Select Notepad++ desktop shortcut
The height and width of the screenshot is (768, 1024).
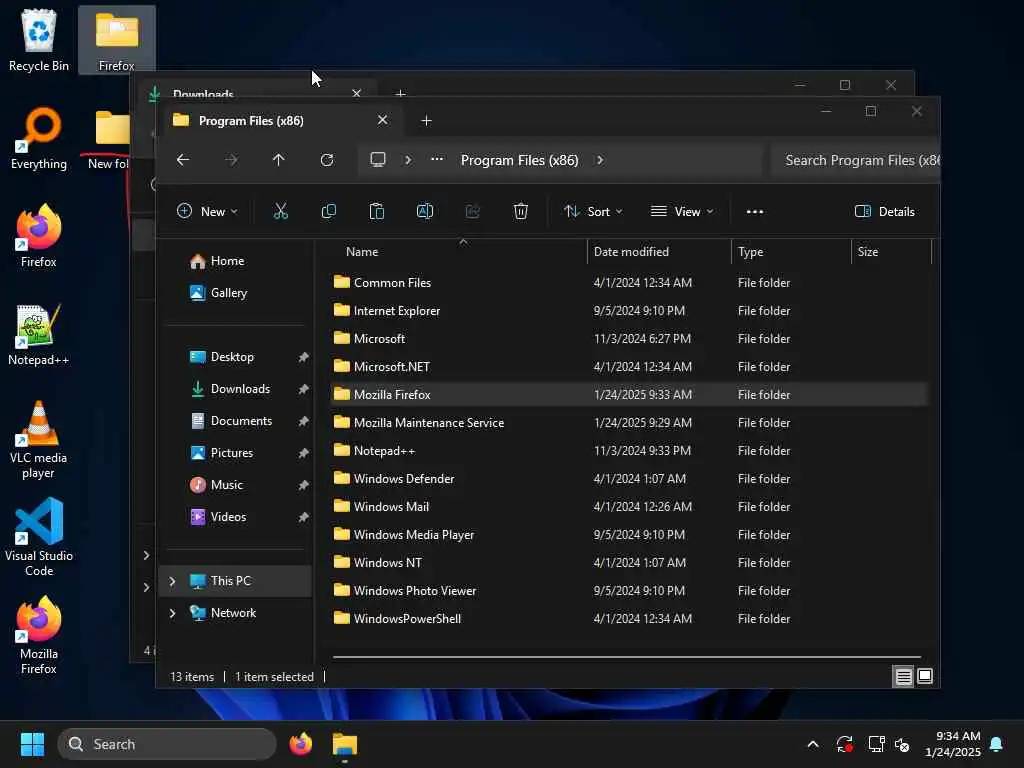click(x=39, y=334)
